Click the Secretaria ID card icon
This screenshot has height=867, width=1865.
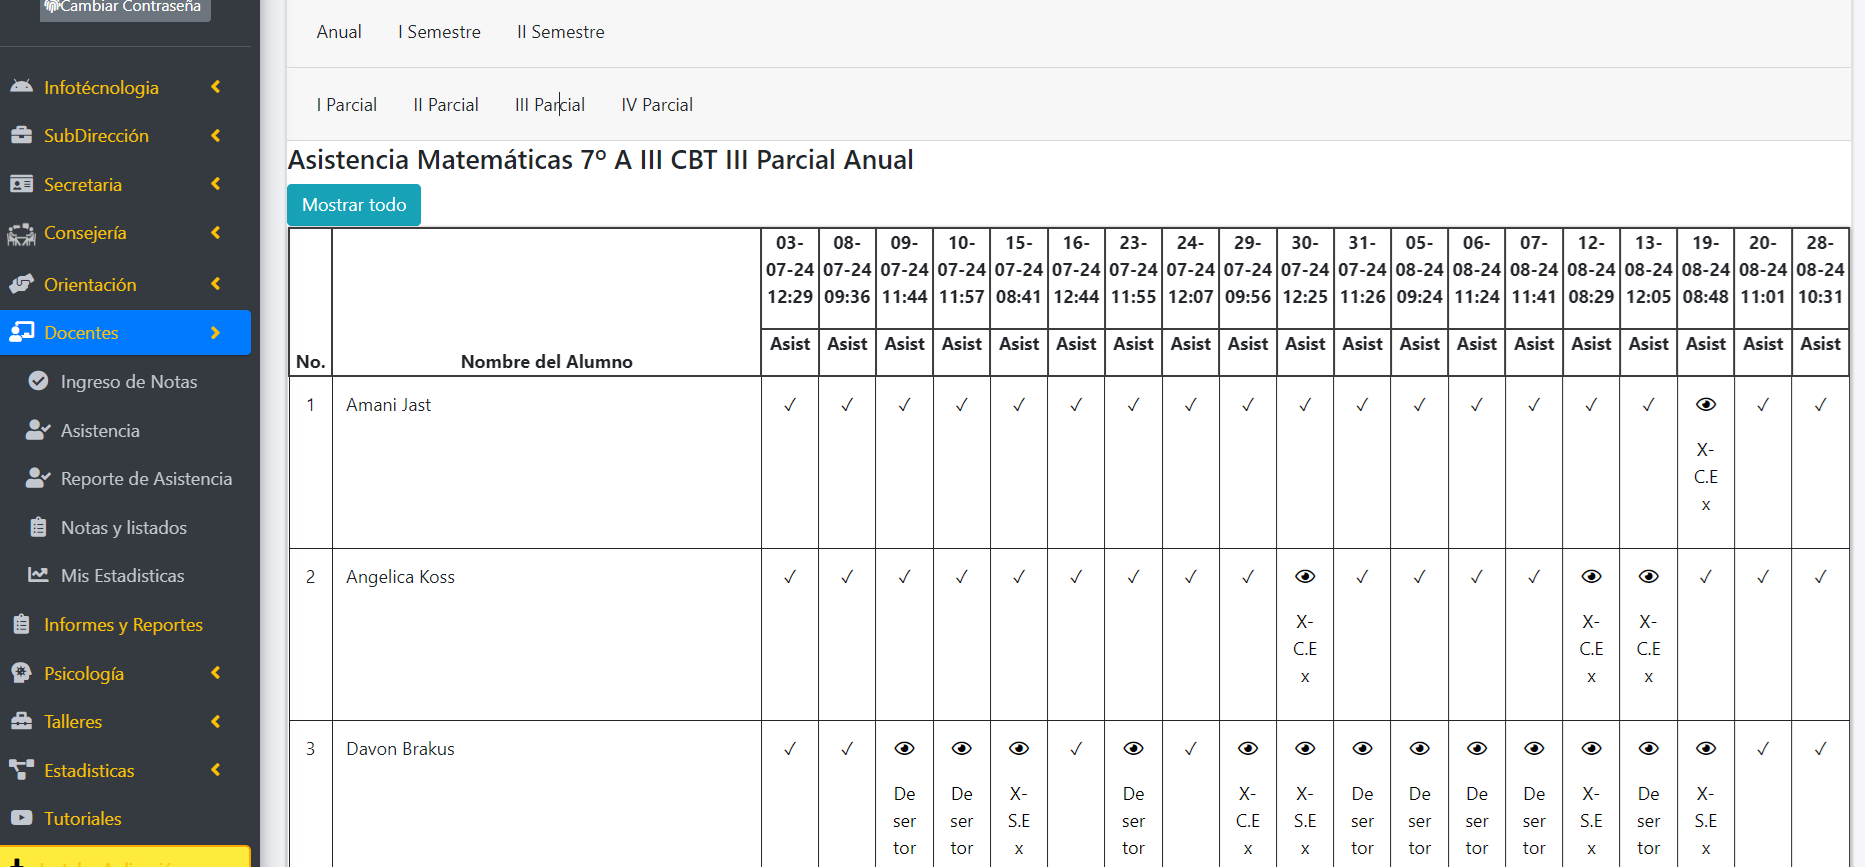(x=21, y=184)
